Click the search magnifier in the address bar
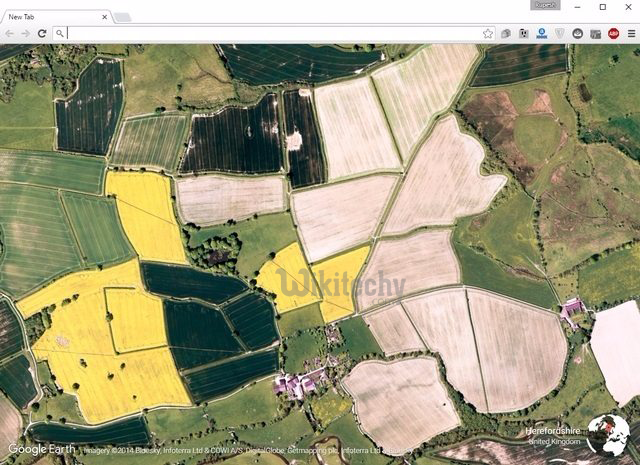 pos(61,33)
